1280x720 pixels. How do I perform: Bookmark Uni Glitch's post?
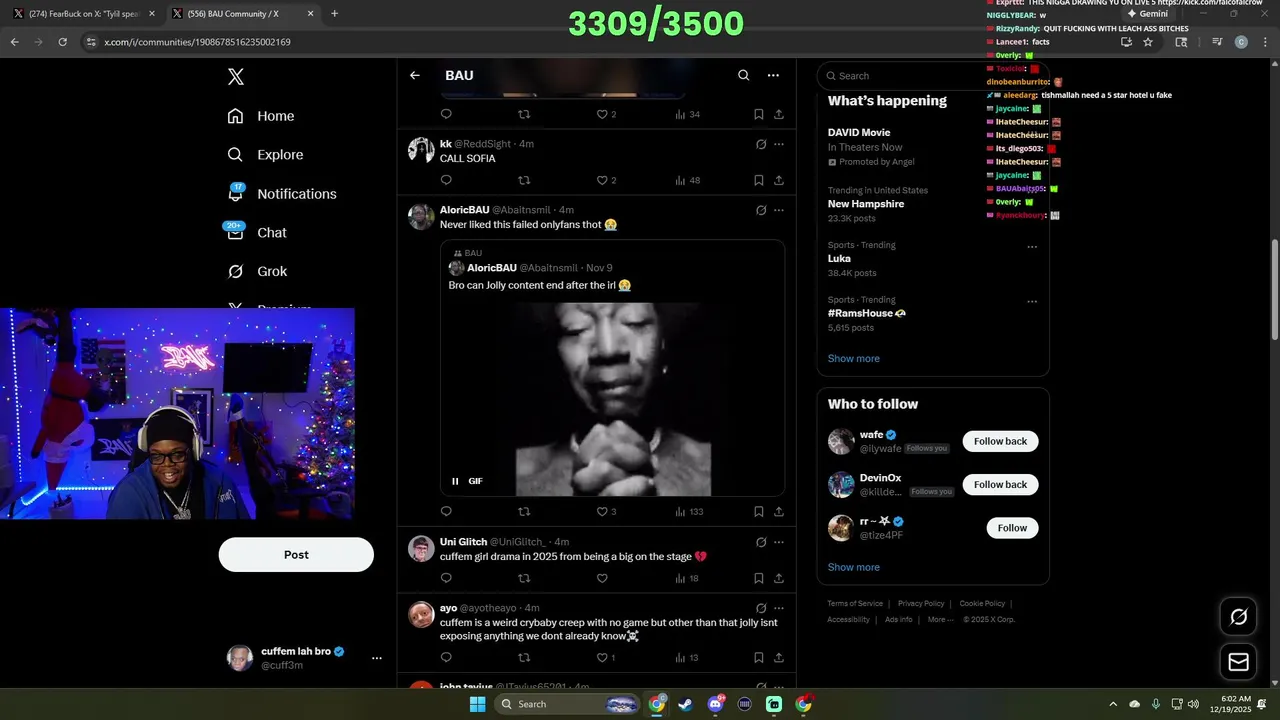pos(759,578)
